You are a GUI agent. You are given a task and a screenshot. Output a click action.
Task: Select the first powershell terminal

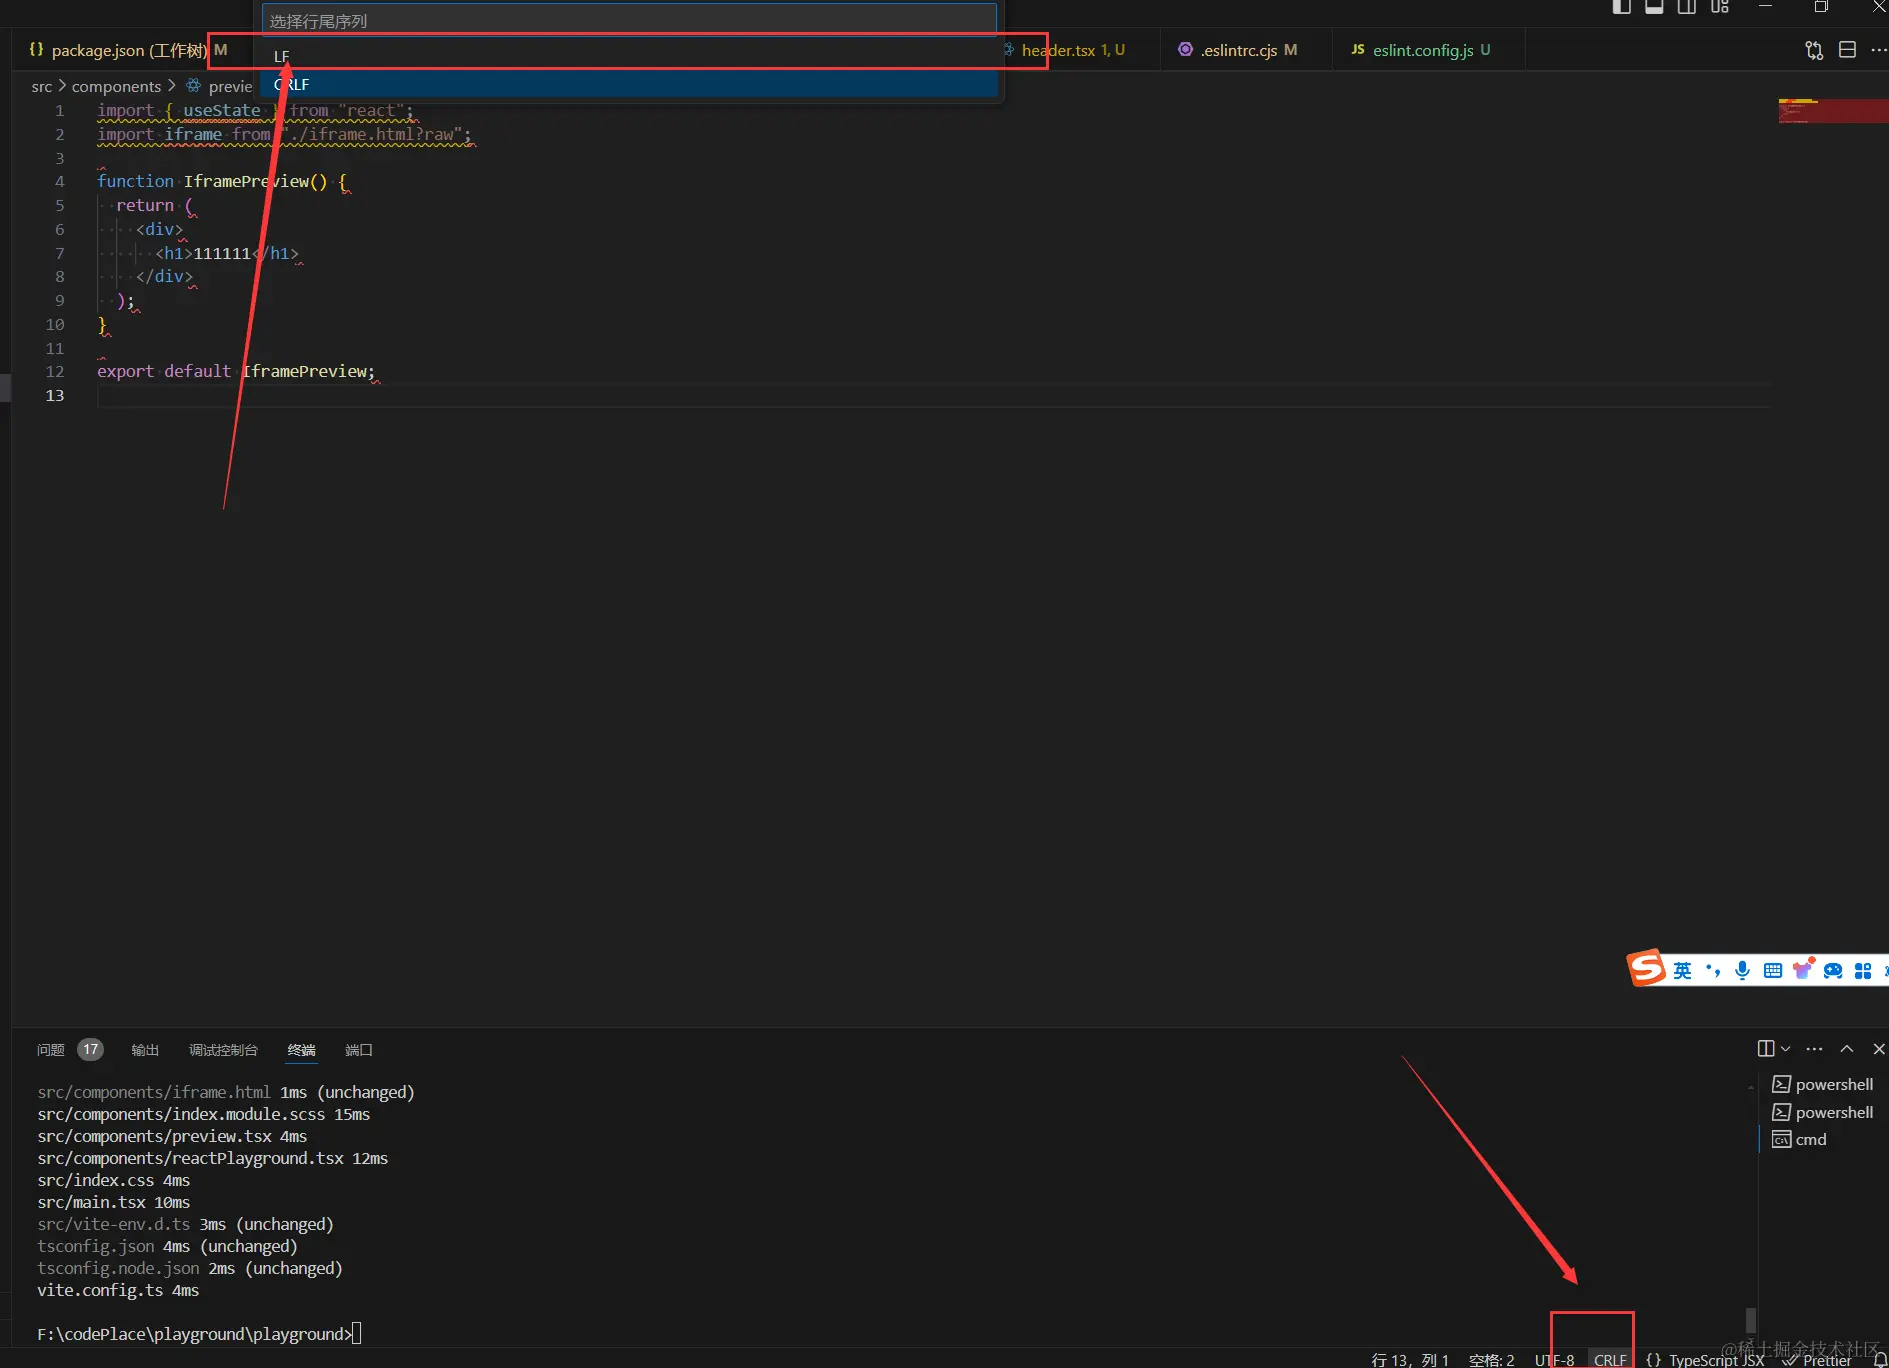[1823, 1085]
